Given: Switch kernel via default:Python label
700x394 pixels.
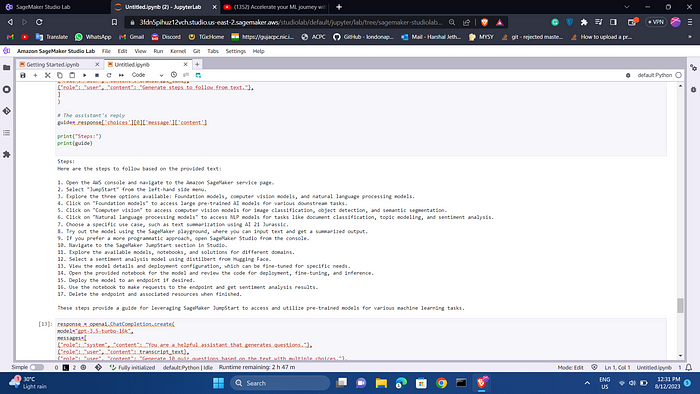Looking at the screenshot, I should pyautogui.click(x=654, y=75).
